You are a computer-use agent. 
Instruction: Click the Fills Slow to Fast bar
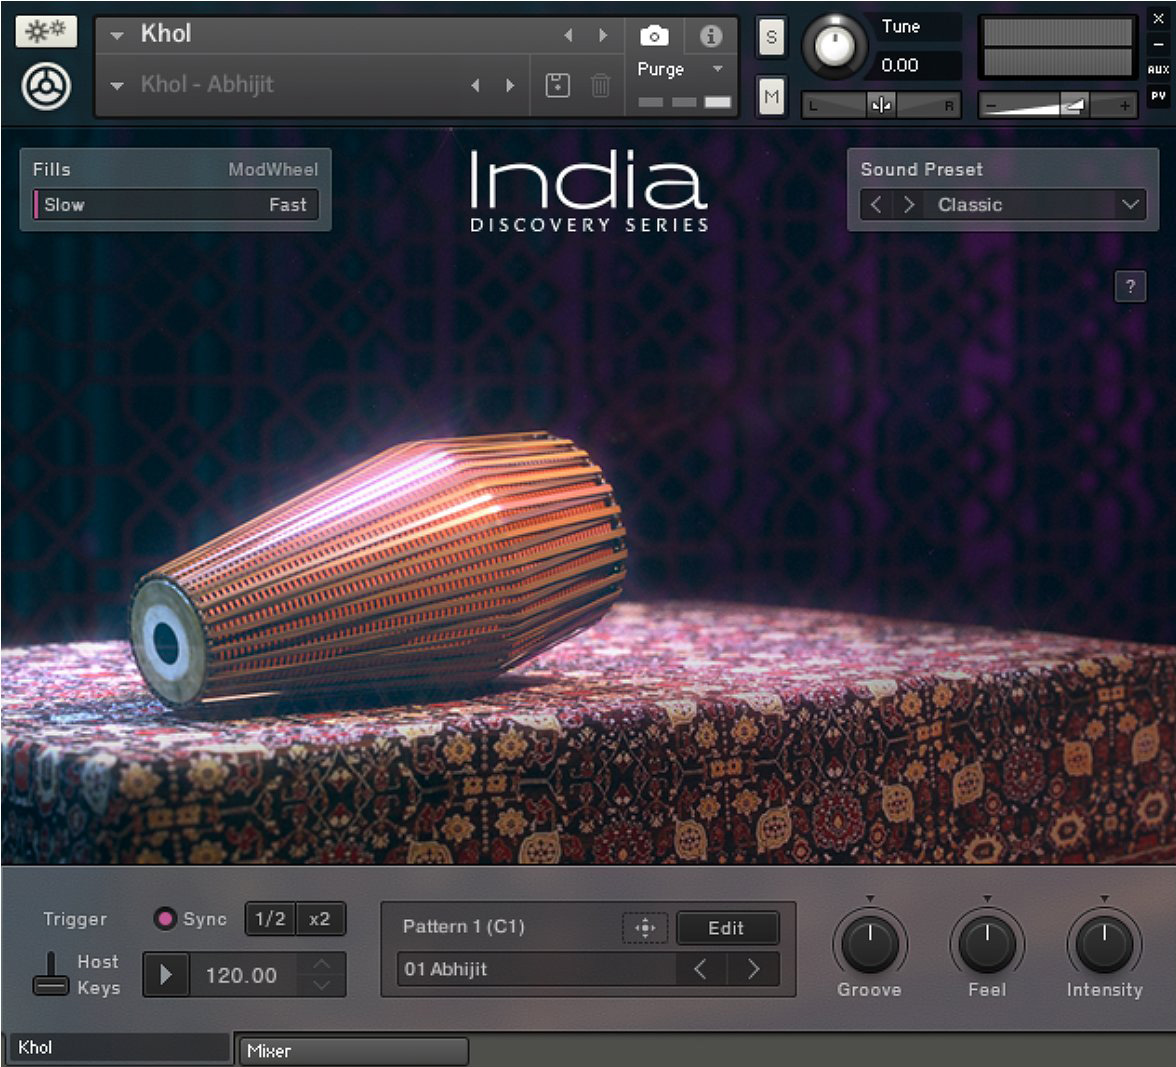click(x=176, y=205)
